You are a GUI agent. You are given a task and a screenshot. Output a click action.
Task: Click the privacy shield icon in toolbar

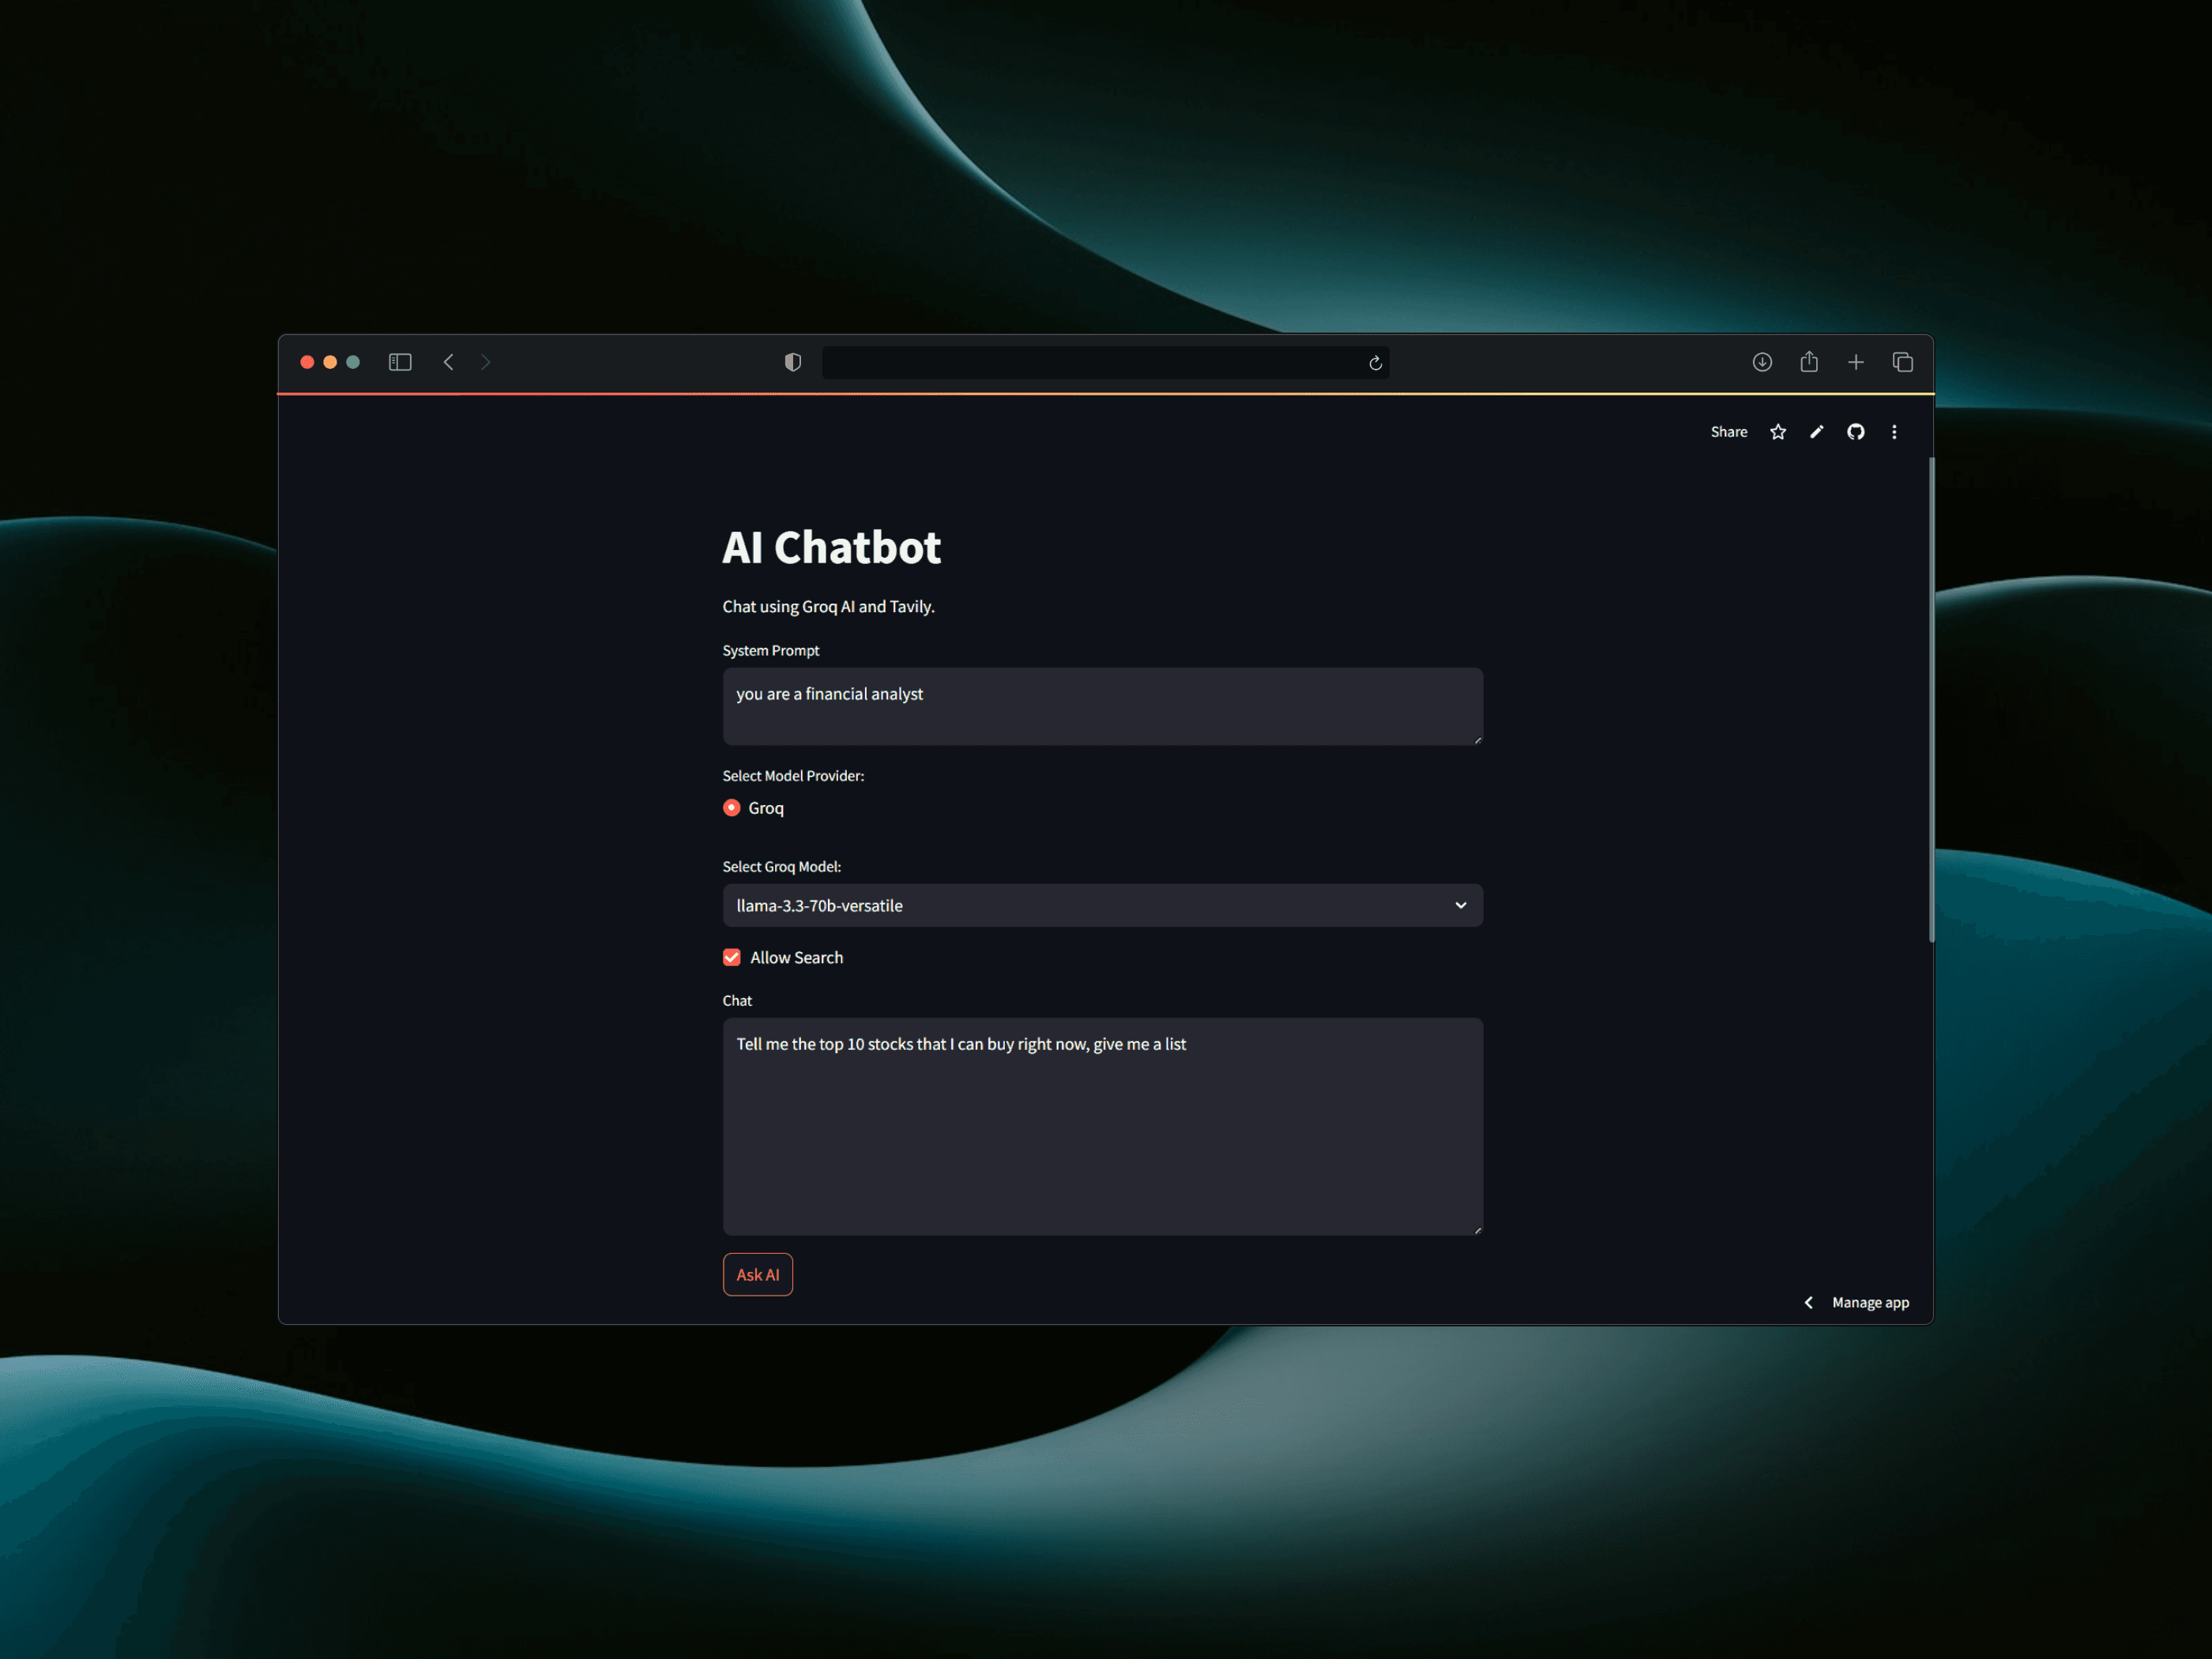pos(792,361)
